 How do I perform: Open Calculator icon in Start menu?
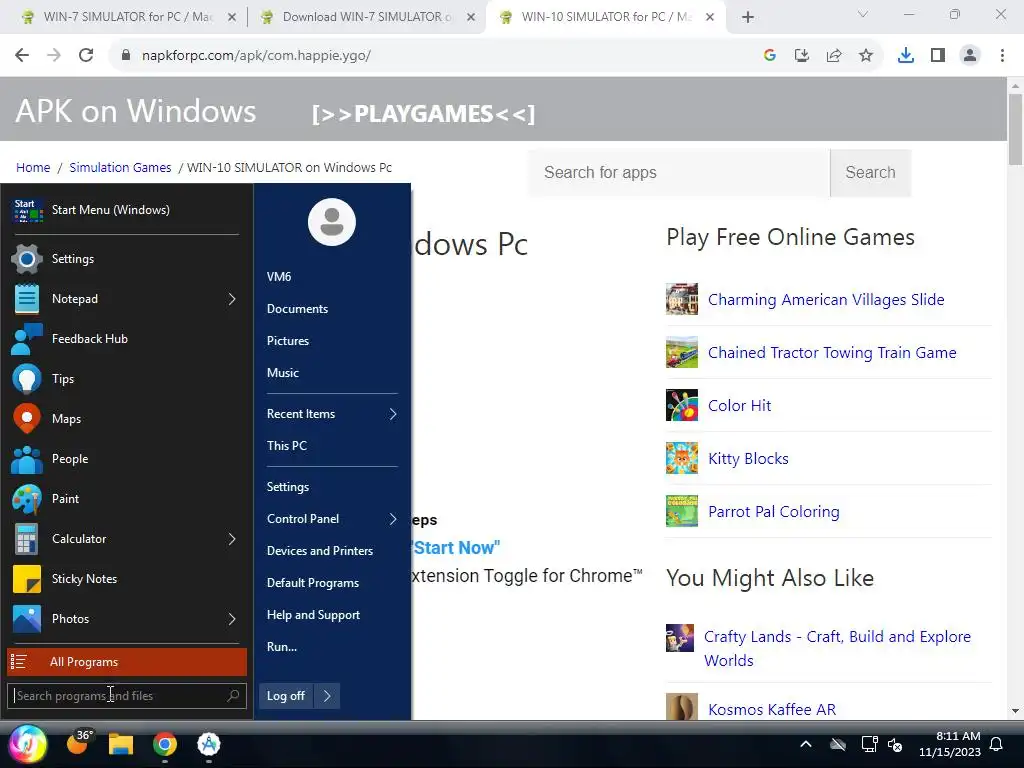27,539
